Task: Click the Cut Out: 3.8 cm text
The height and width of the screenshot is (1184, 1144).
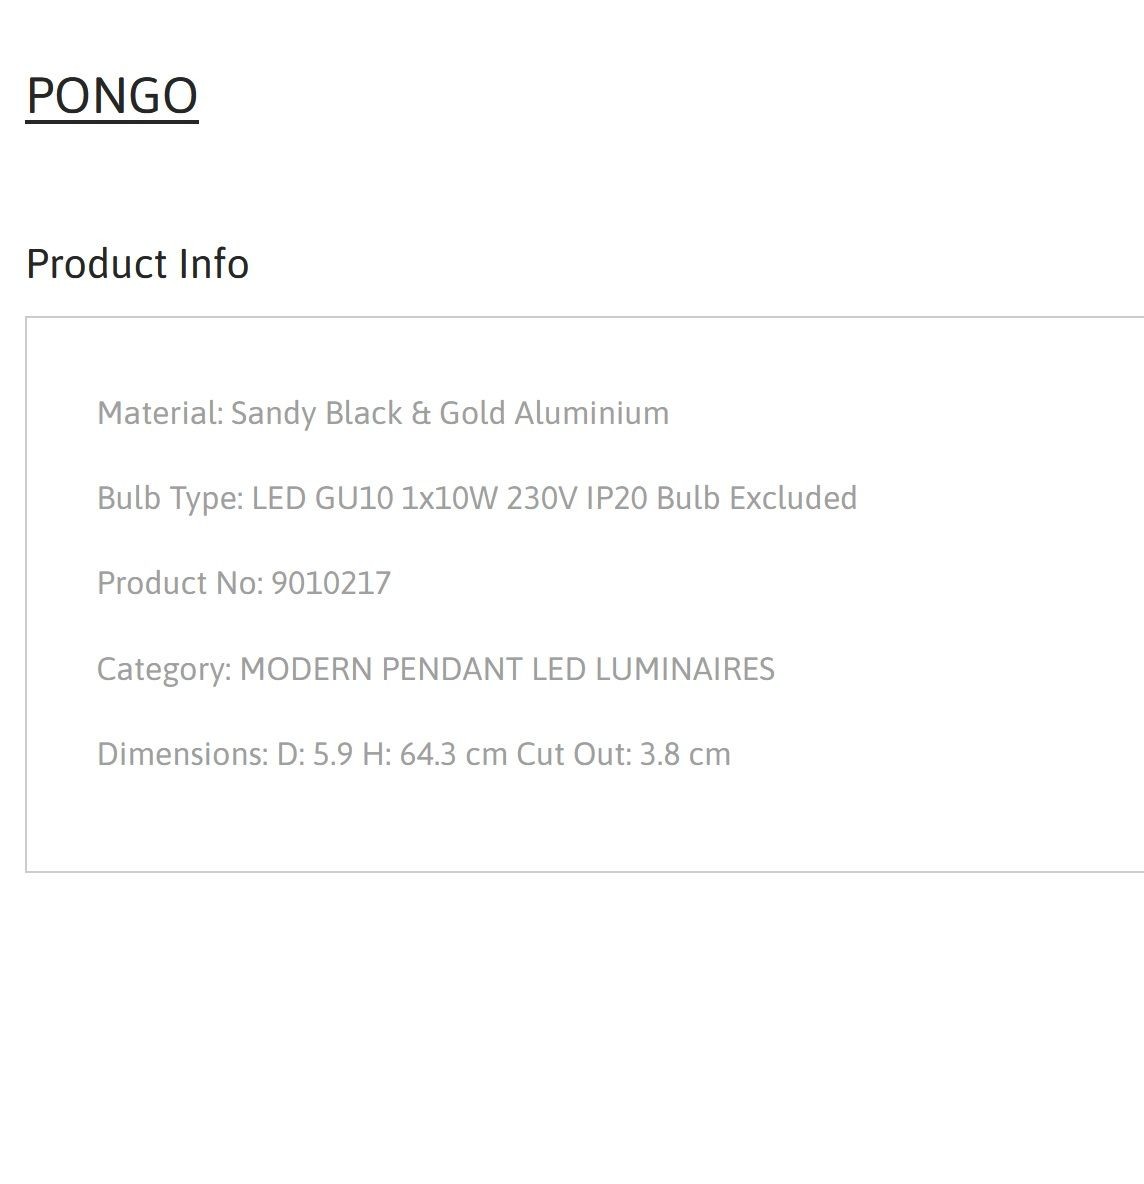Action: [x=623, y=754]
